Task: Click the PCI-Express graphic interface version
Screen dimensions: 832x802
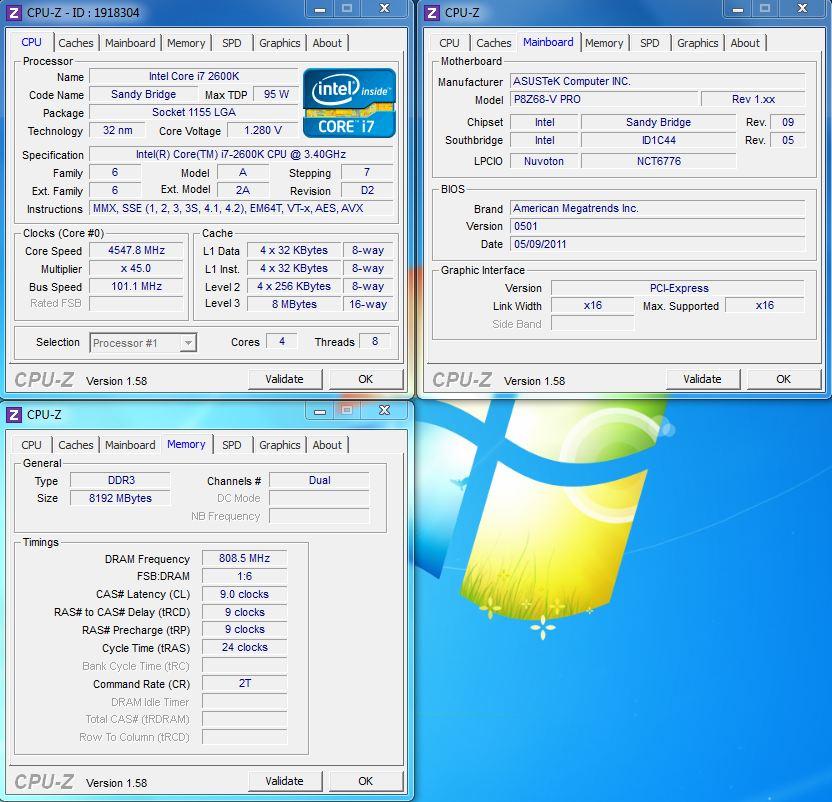Action: point(678,288)
